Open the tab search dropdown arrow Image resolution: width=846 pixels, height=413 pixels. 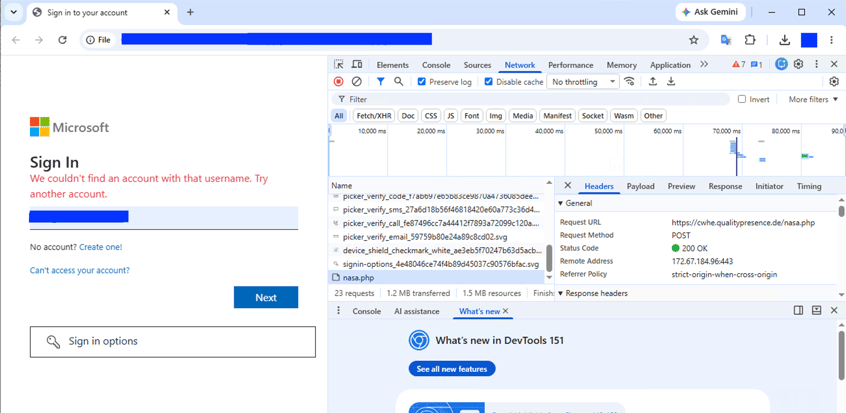pos(13,12)
